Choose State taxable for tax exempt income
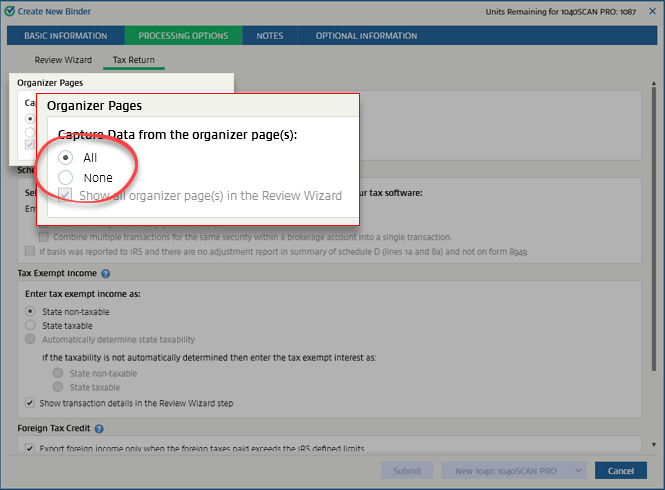665x490 pixels. point(30,325)
